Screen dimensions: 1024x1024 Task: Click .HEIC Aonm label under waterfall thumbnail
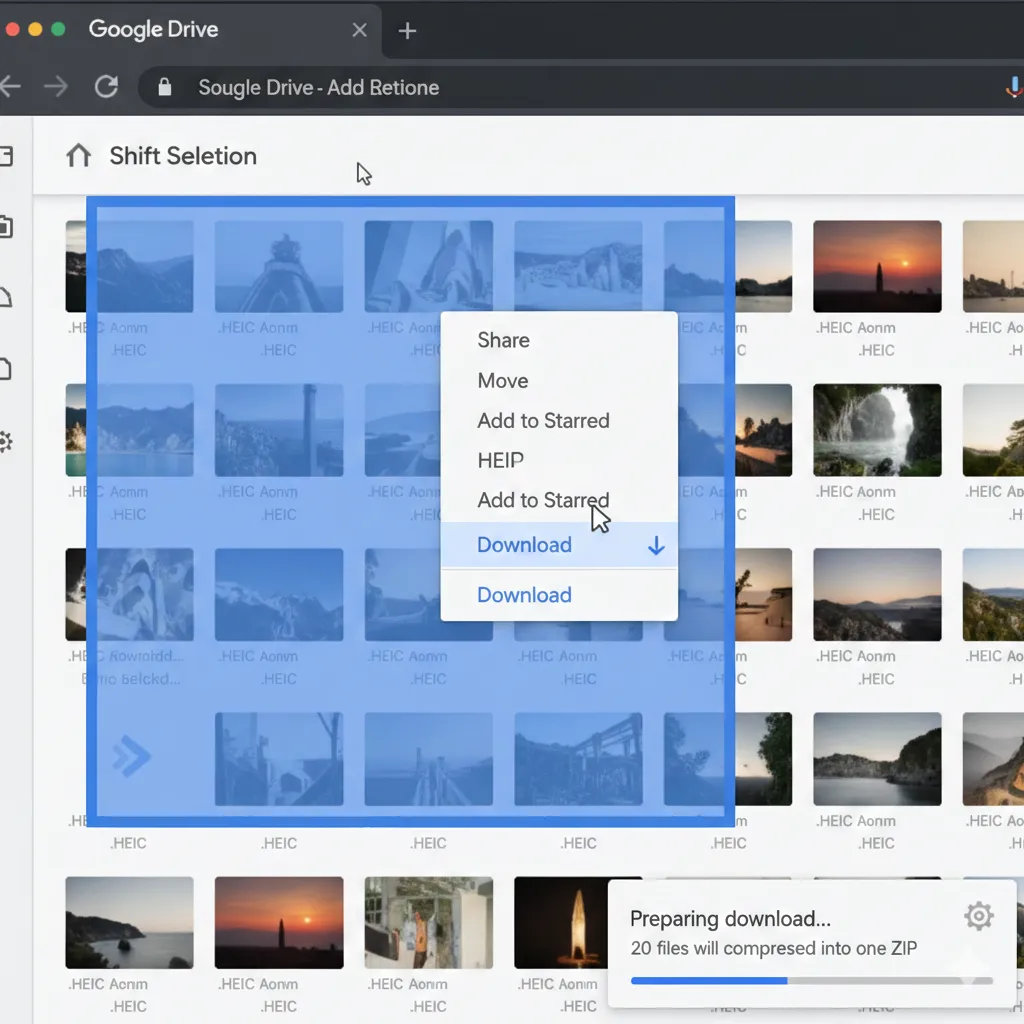pyautogui.click(x=856, y=492)
